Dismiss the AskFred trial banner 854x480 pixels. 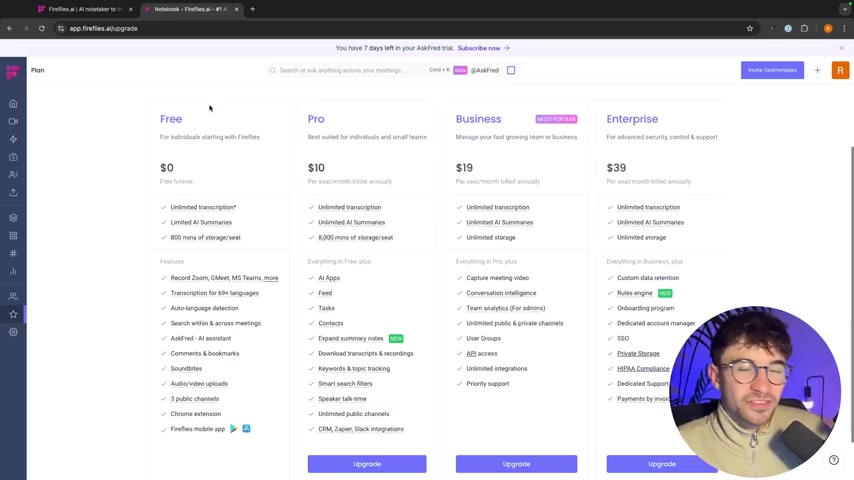[841, 48]
